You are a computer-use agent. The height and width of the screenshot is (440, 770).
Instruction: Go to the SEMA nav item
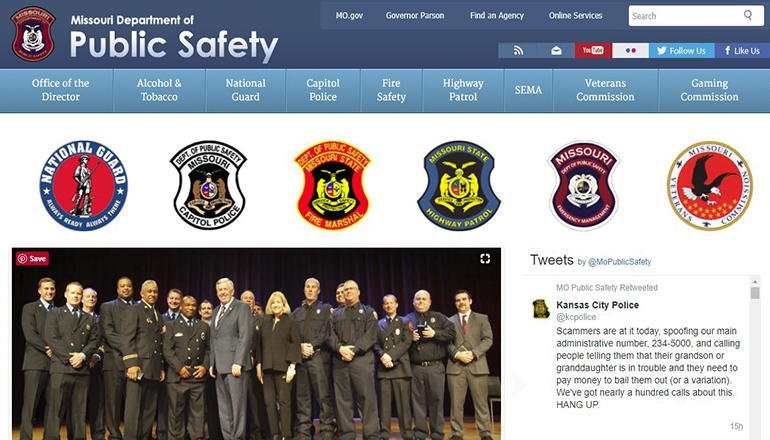[528, 90]
